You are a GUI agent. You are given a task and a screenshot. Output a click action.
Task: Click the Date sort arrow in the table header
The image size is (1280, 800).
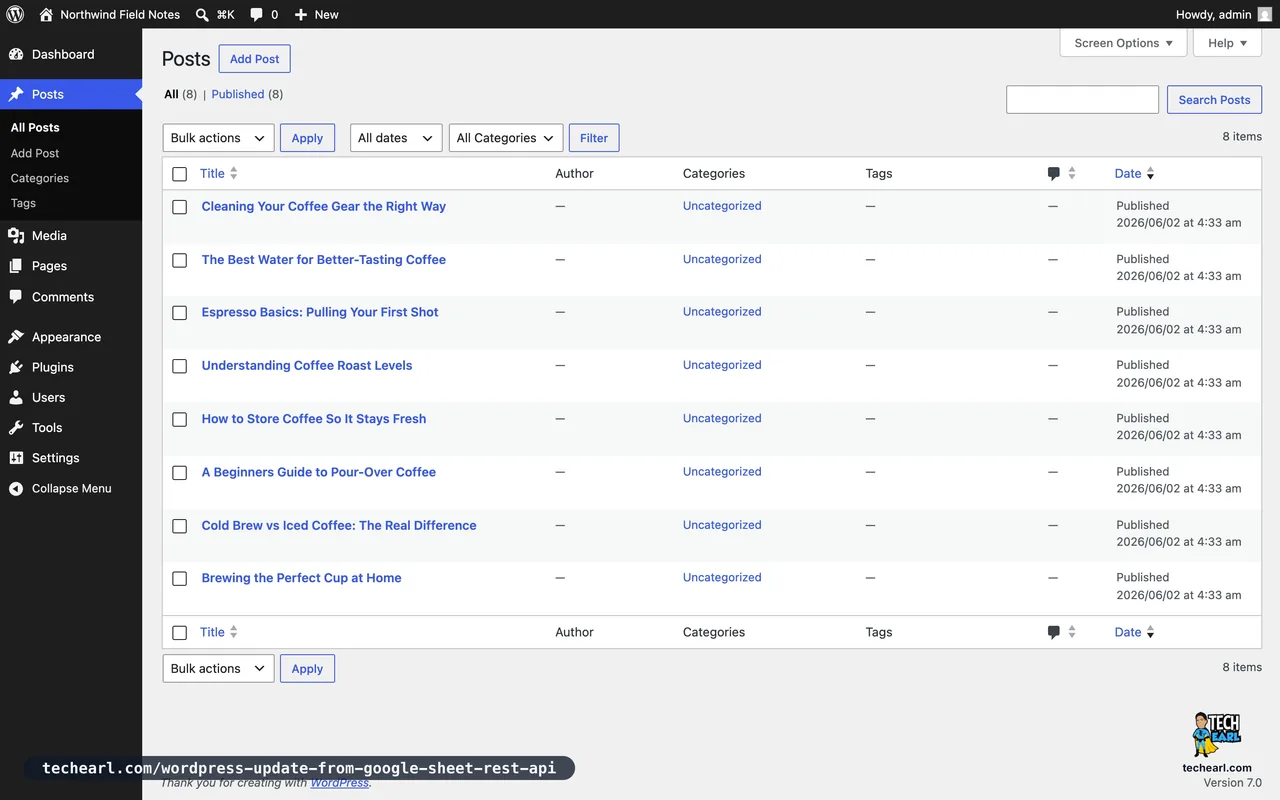pos(1150,174)
